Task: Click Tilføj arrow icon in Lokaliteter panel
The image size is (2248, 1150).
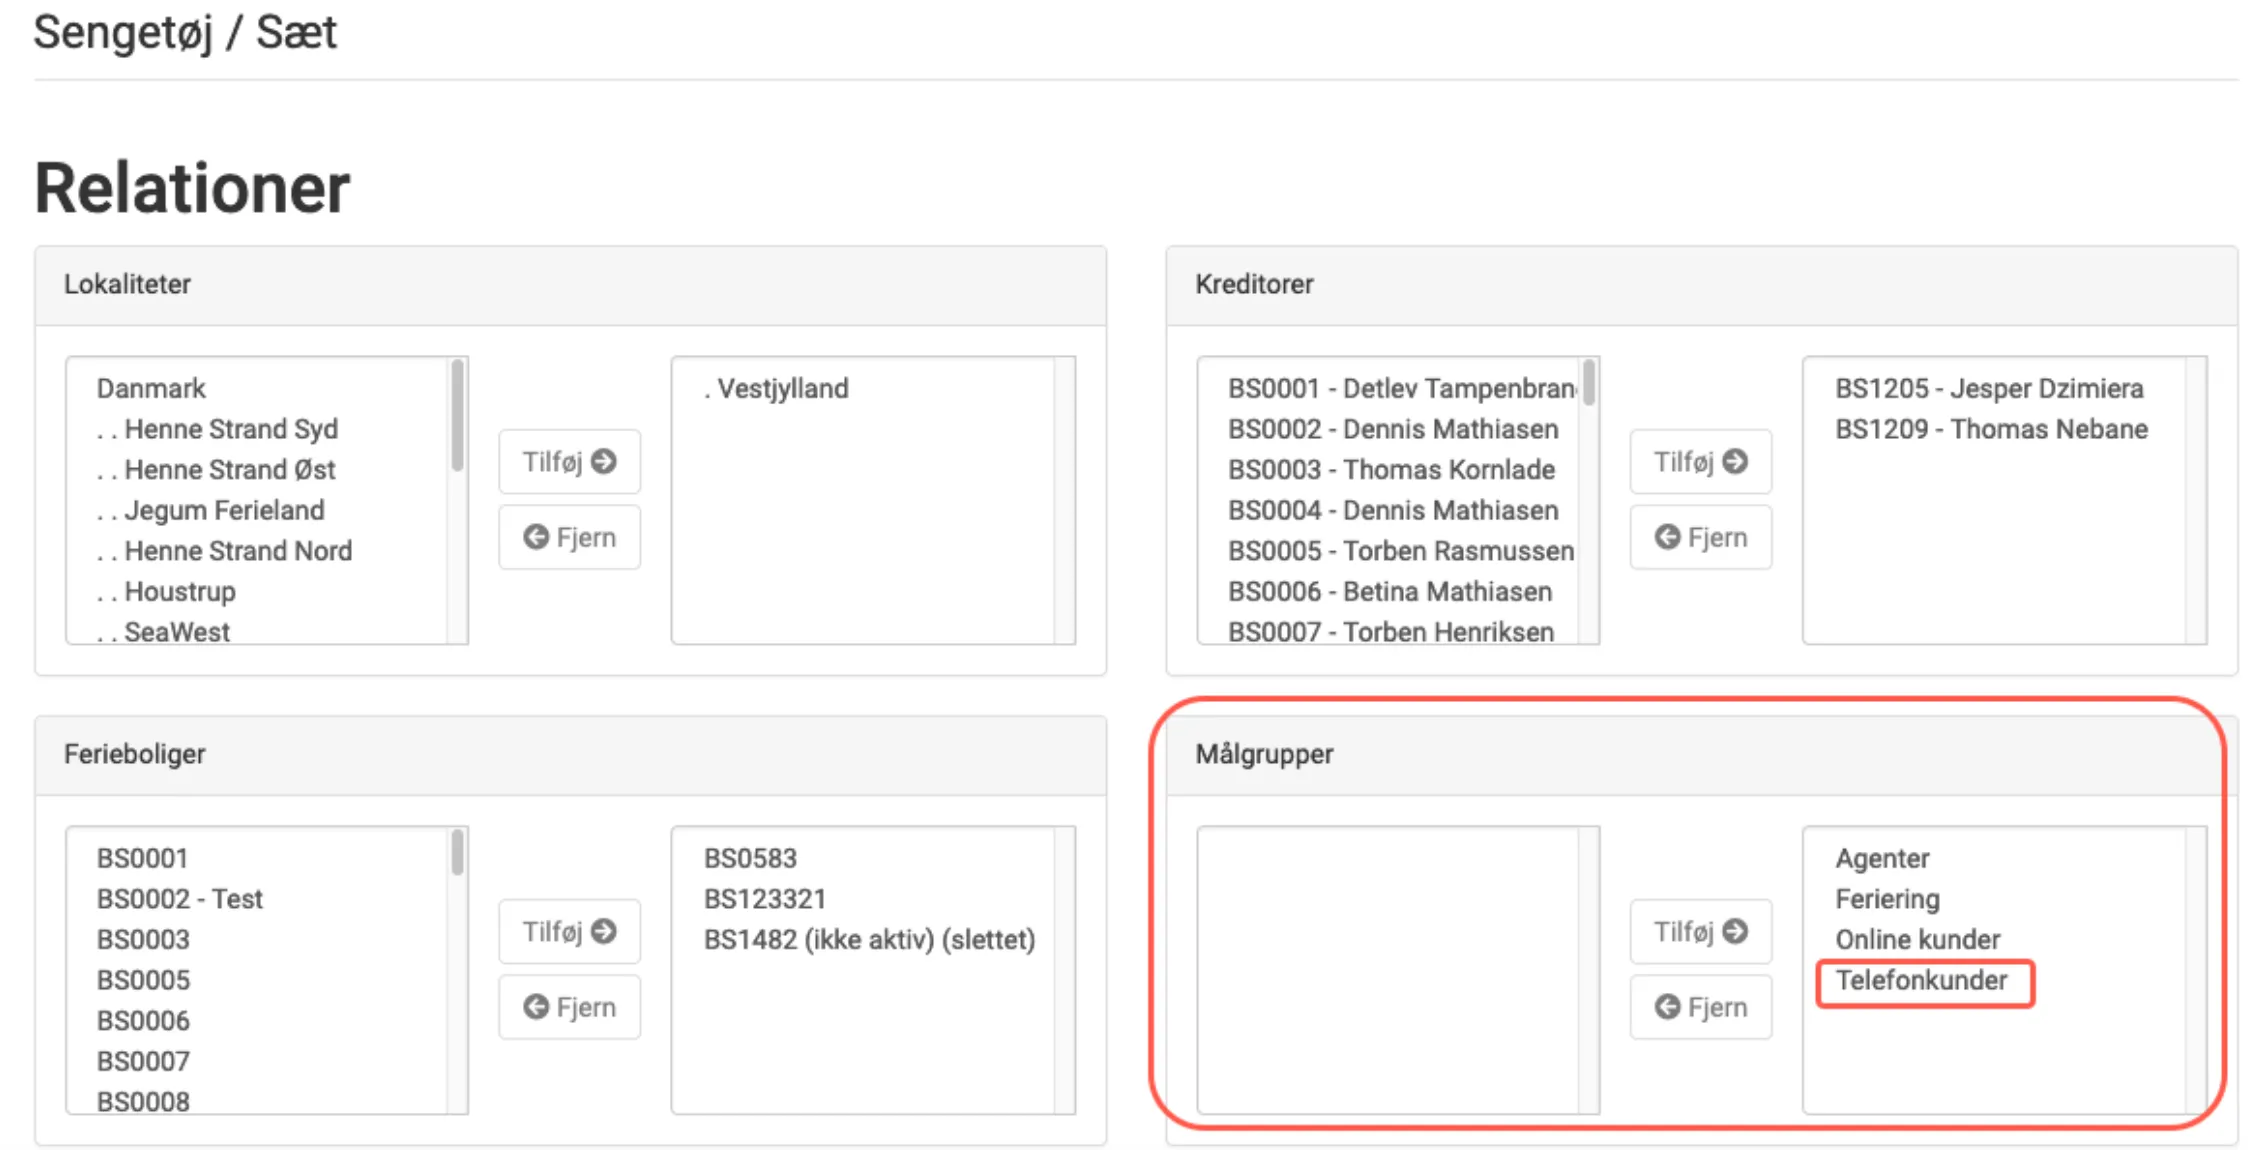Action: 603,461
